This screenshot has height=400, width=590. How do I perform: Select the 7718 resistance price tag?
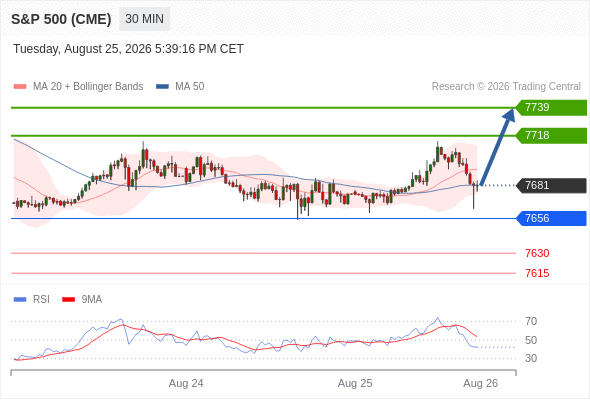(551, 135)
